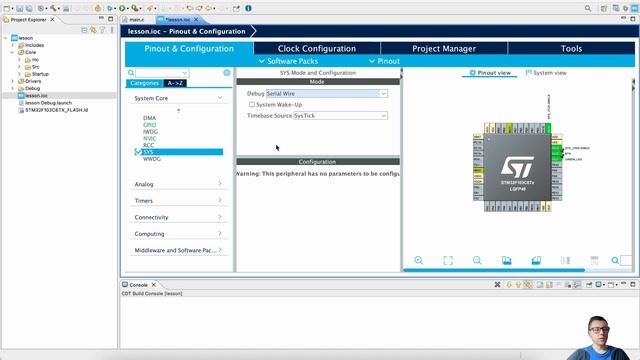Viewport: 640px width, 360px height.
Task: Expand the Drivers folder in tree
Action: [x=12, y=81]
